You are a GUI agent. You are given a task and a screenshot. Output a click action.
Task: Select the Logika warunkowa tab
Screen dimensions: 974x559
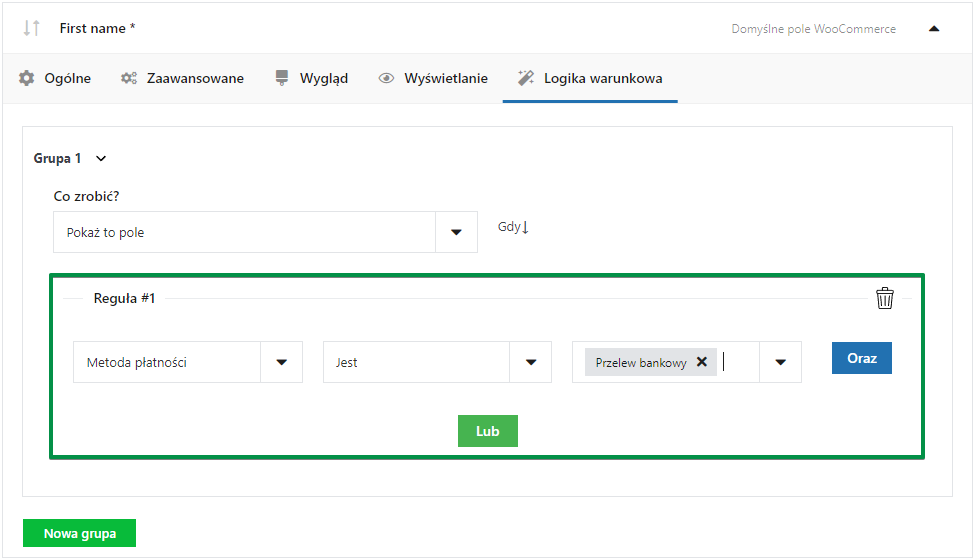pos(590,78)
